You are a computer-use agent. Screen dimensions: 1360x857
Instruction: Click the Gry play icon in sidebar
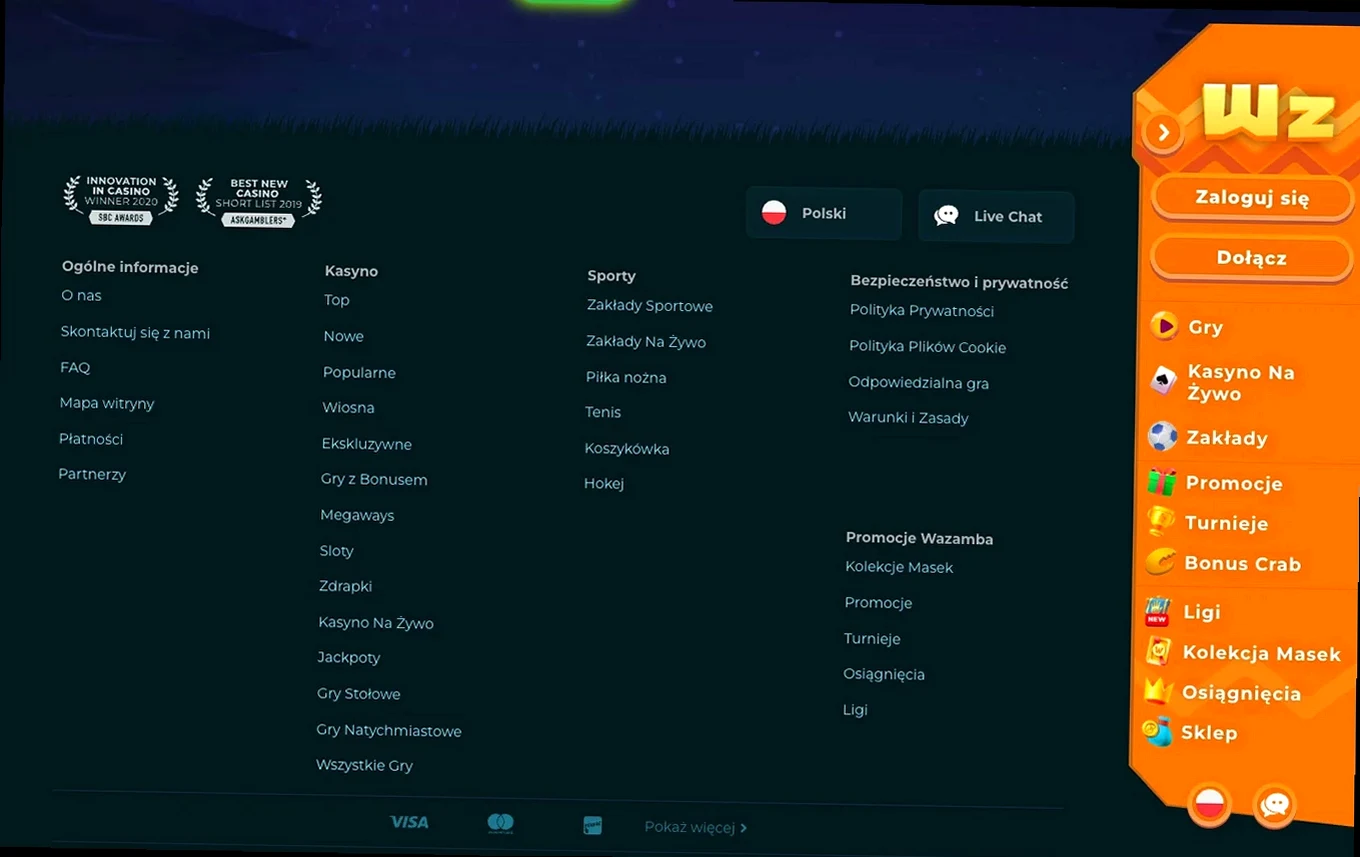tap(1163, 326)
